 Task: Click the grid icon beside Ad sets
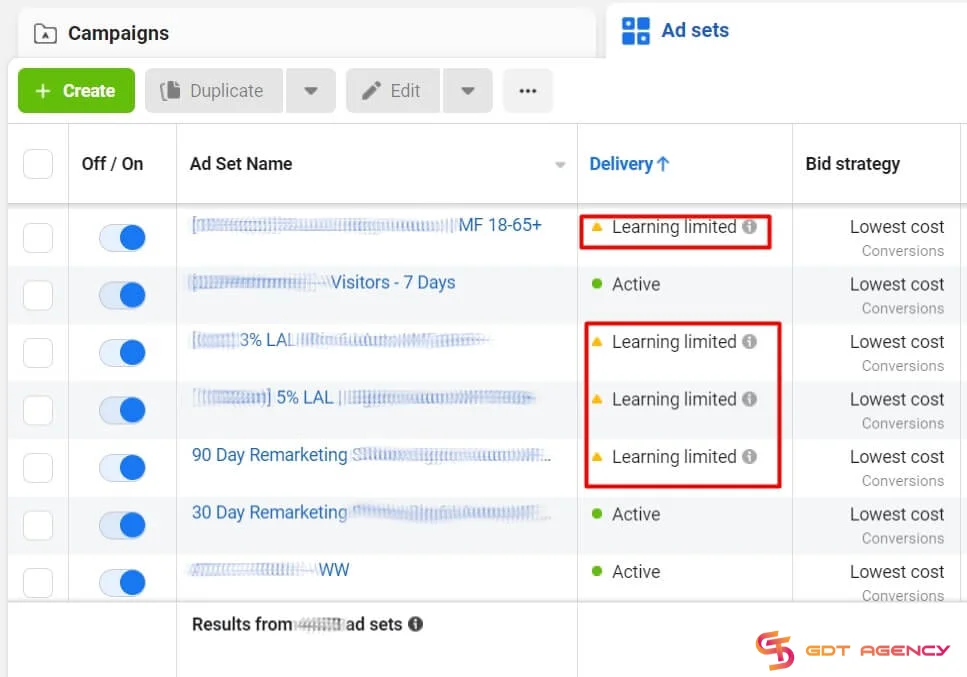pos(634,31)
